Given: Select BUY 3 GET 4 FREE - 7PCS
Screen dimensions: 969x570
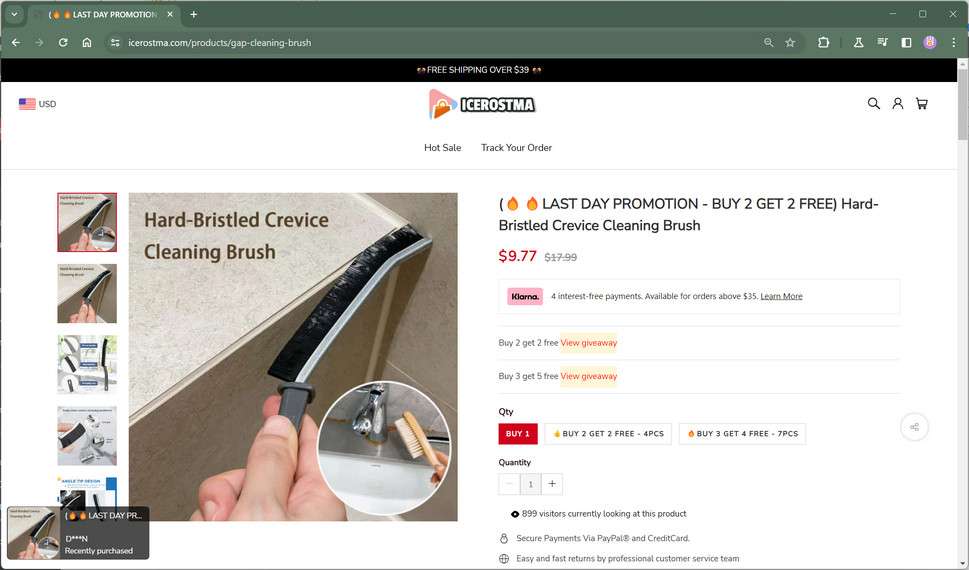Looking at the screenshot, I should pyautogui.click(x=742, y=433).
